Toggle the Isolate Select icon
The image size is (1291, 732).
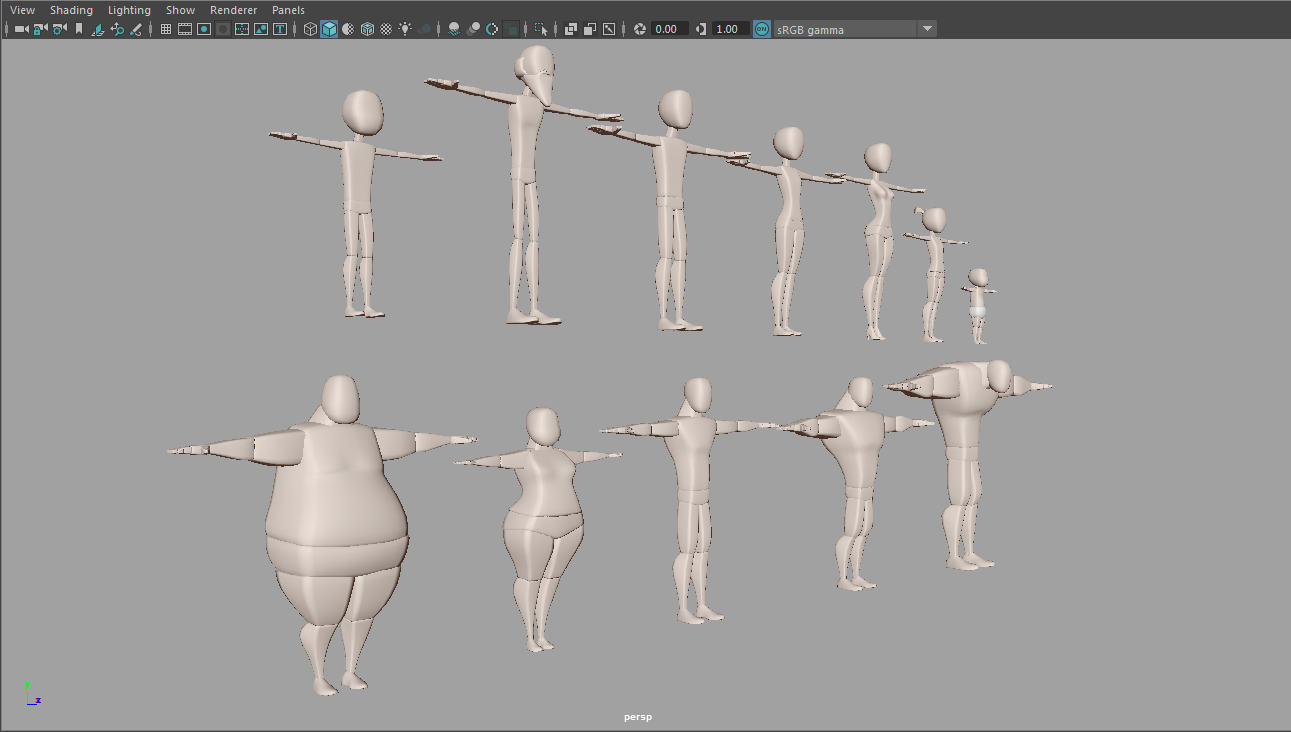click(x=541, y=29)
